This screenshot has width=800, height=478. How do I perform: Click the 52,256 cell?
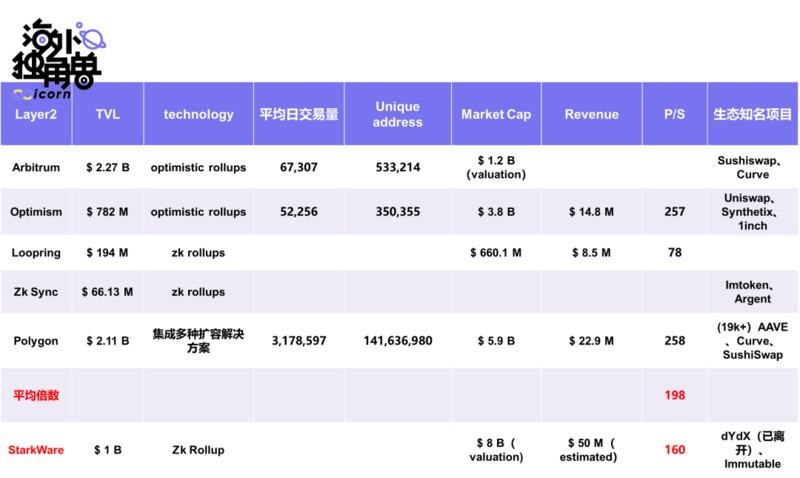[299, 212]
